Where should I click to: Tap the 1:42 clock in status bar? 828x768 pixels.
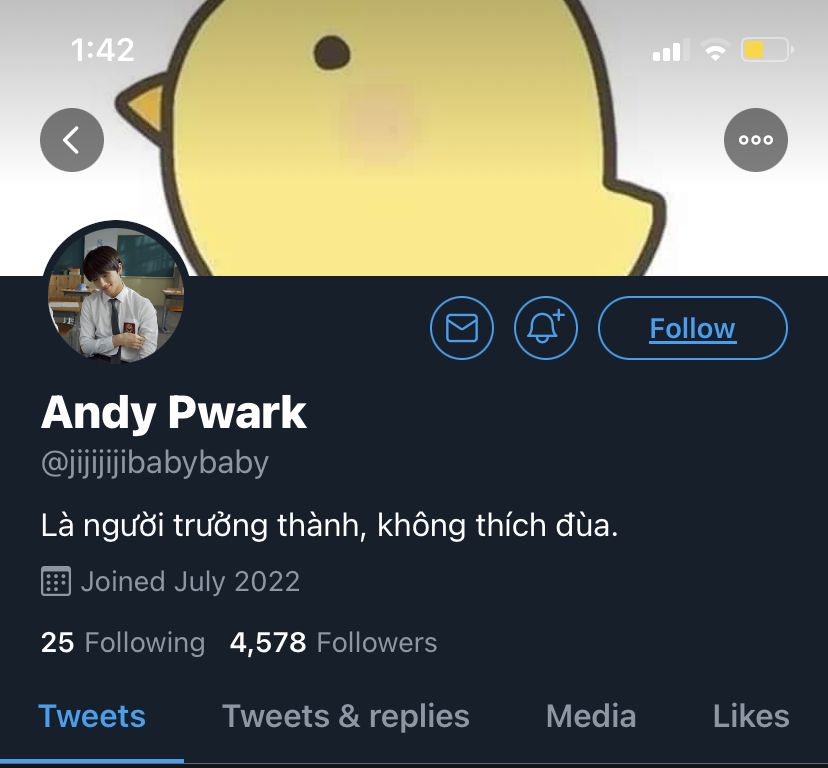click(102, 50)
